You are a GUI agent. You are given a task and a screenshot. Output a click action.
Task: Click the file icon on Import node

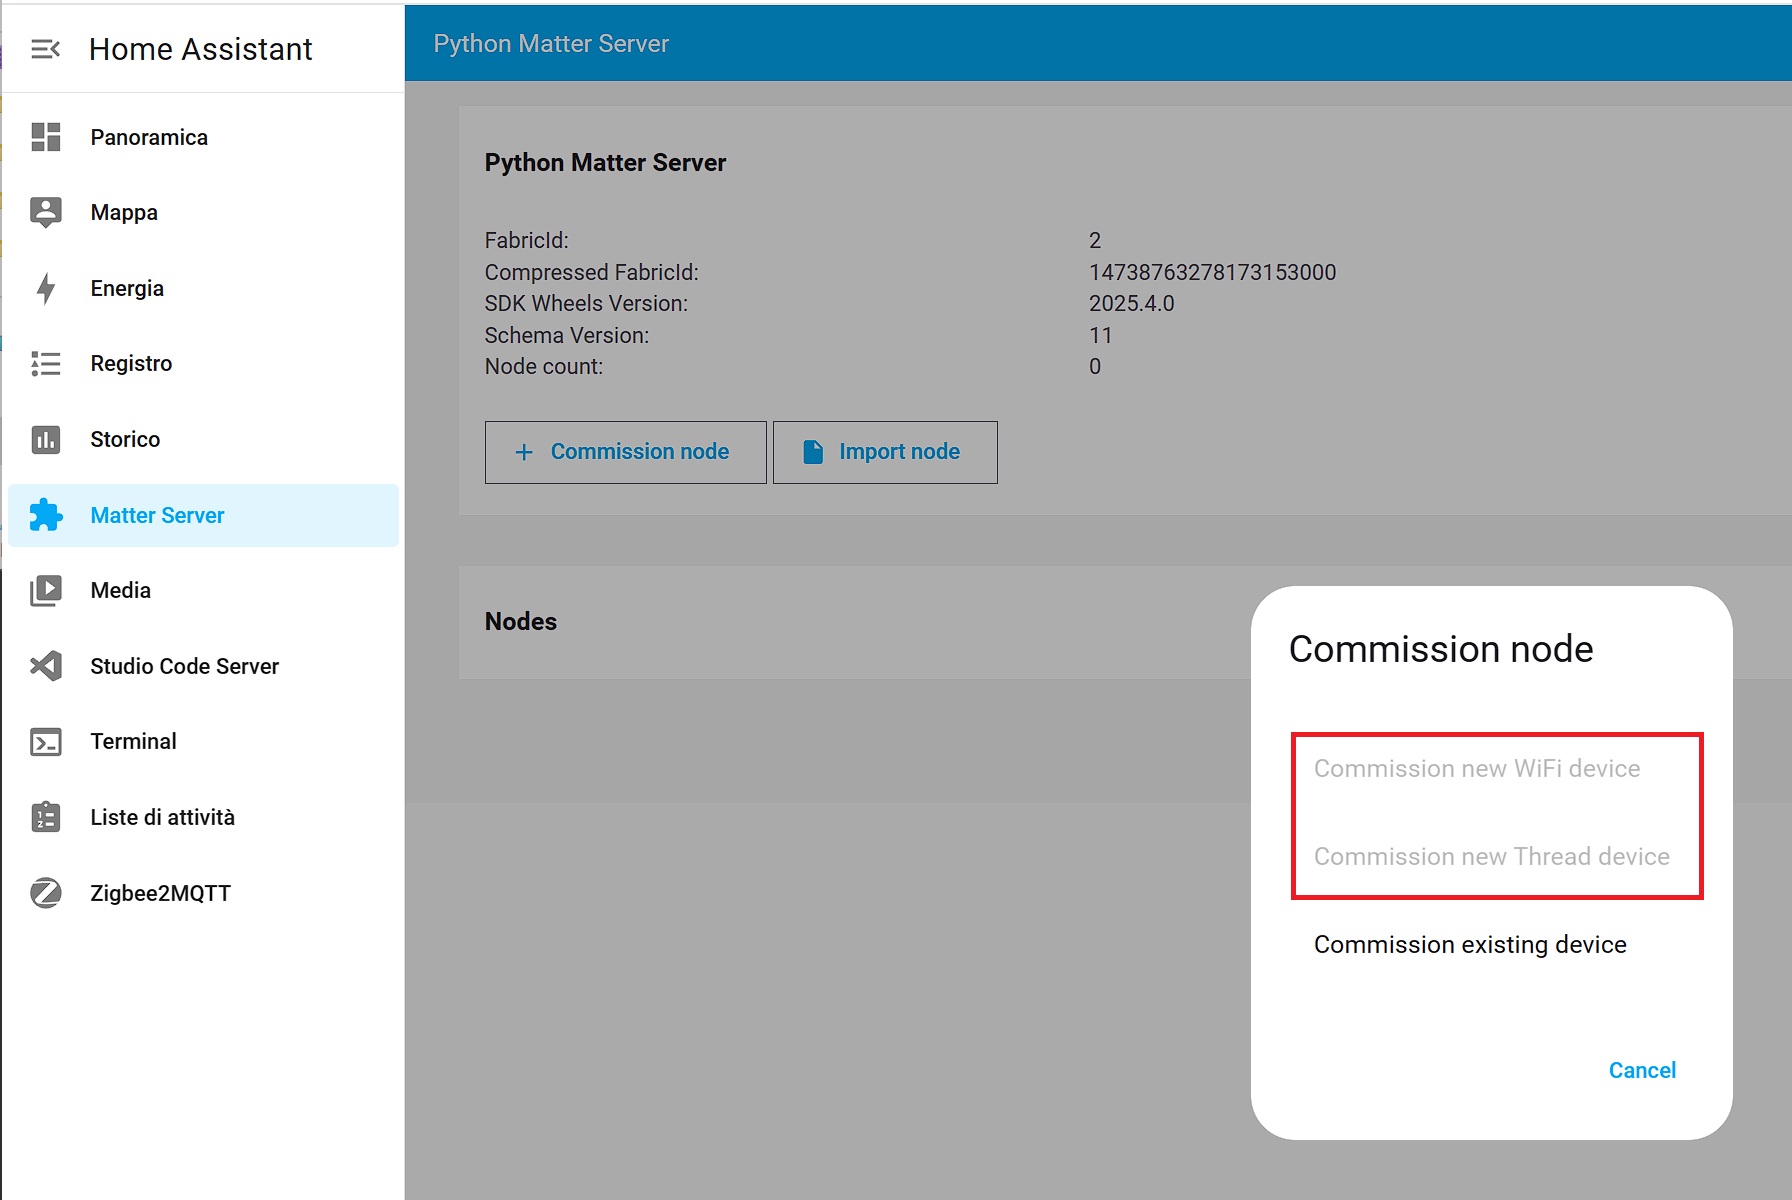tap(813, 452)
